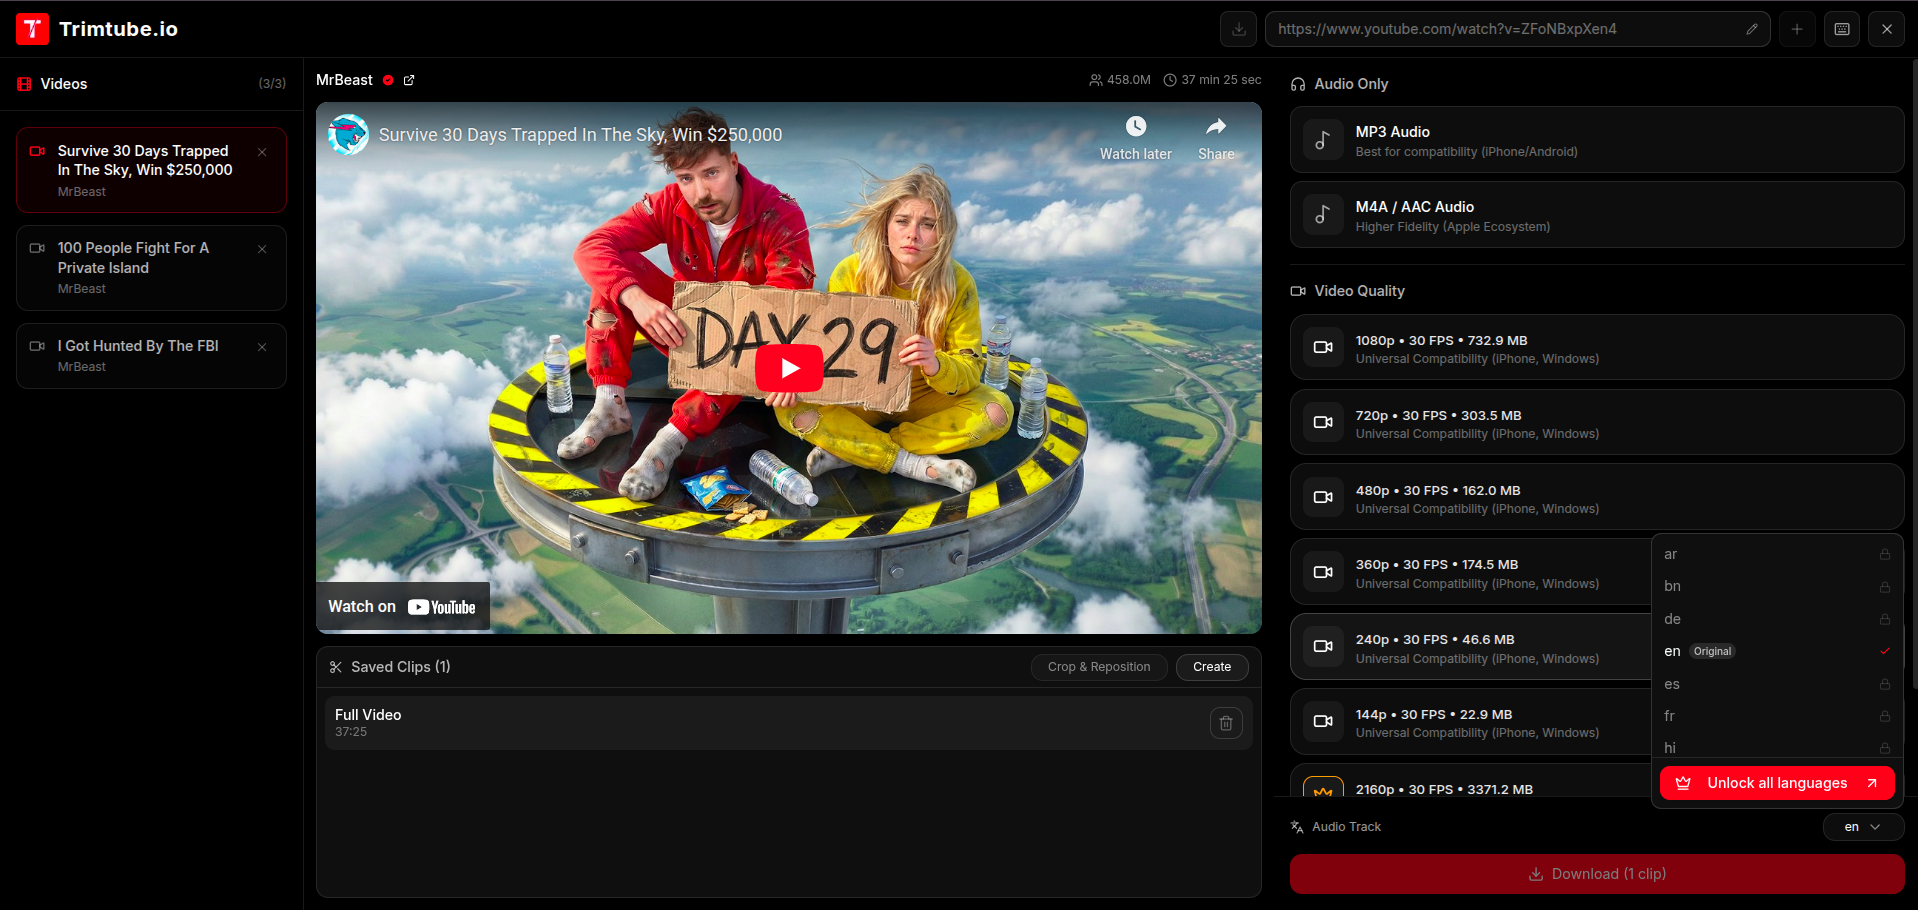Select 'I Got Hunted By The FBI' video
Image resolution: width=1918 pixels, height=910 pixels.
click(151, 356)
